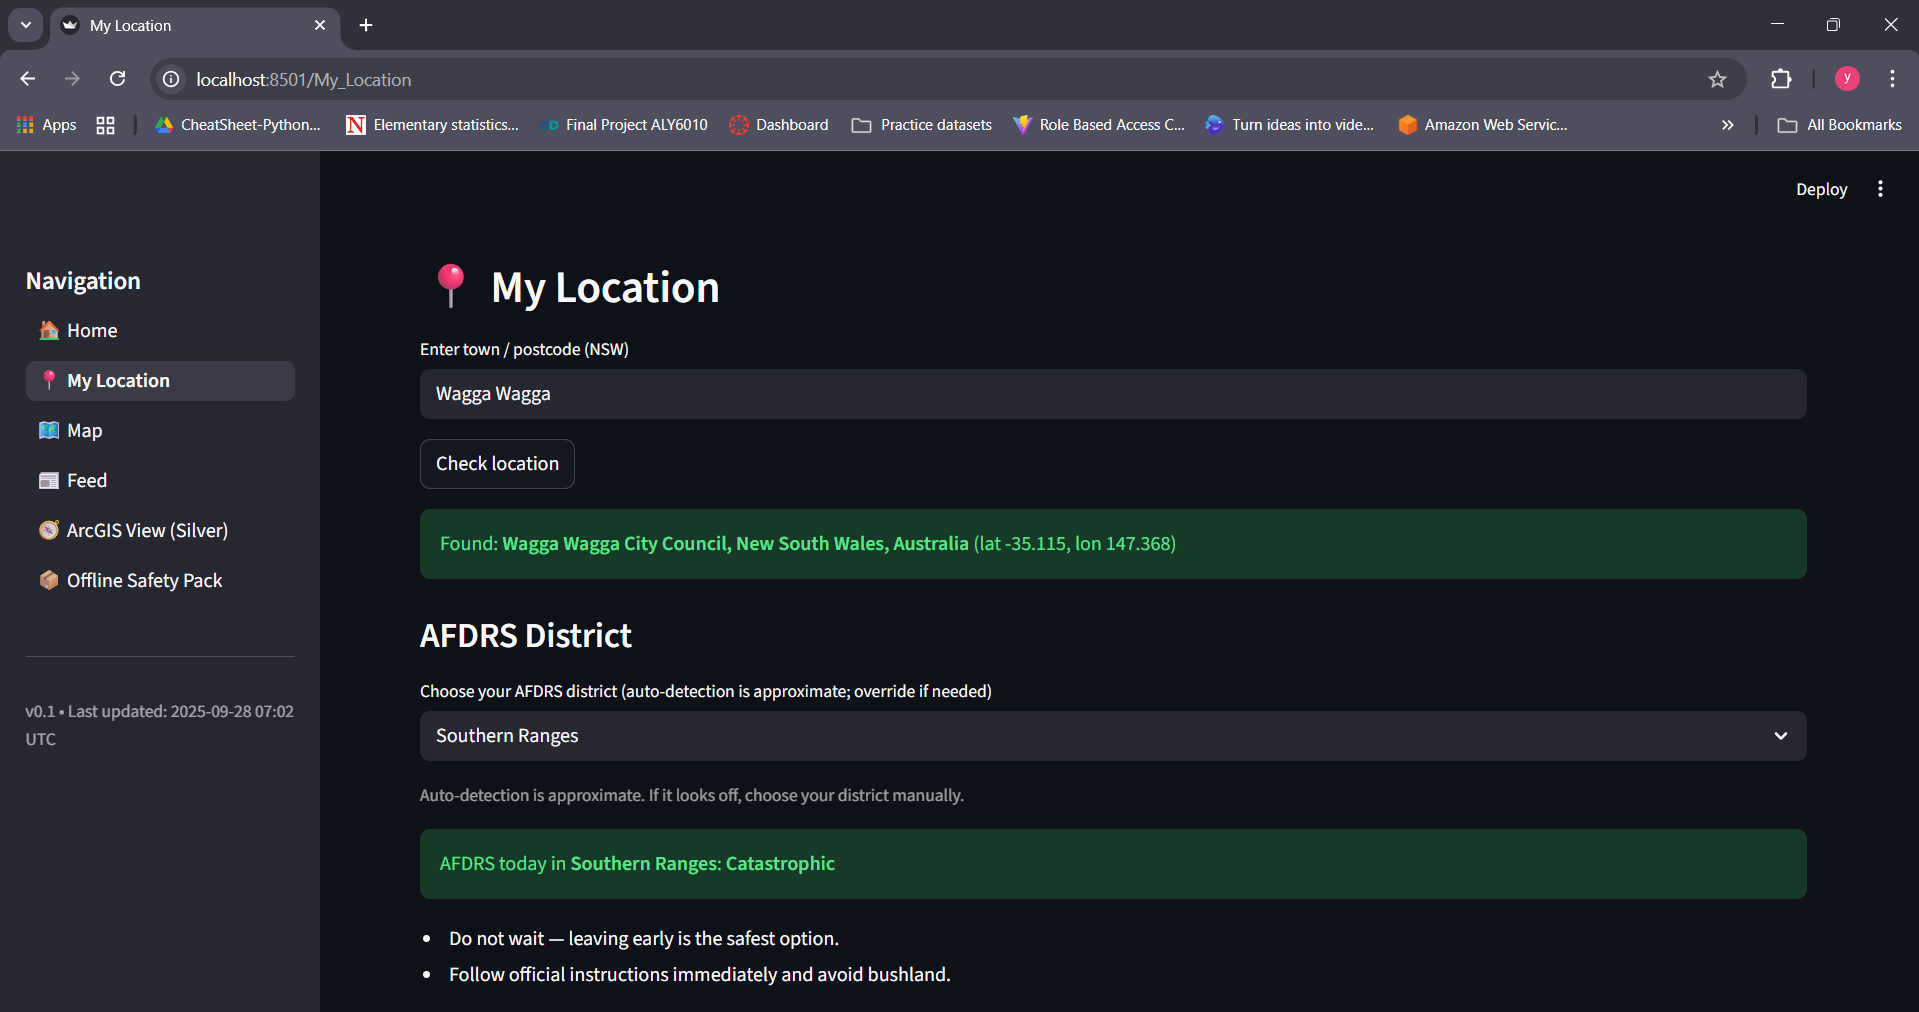
Task: Click the Deploy button
Action: (x=1821, y=189)
